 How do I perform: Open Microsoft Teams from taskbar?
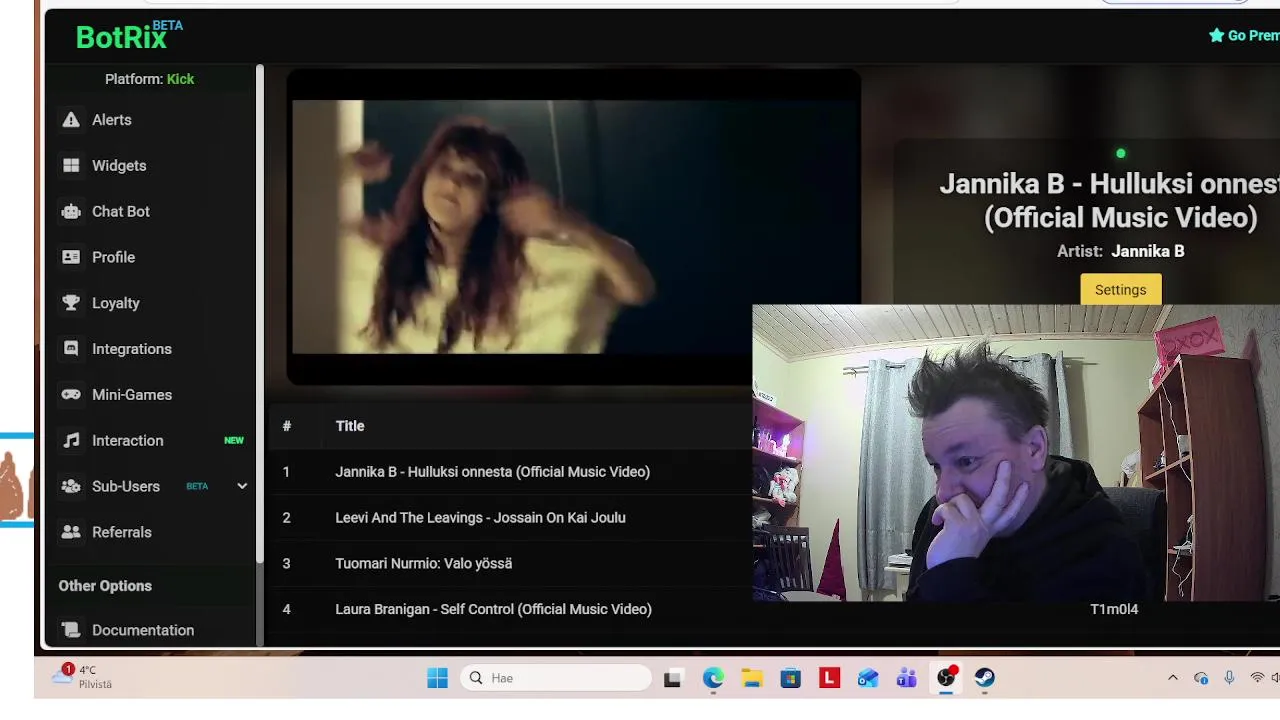907,678
